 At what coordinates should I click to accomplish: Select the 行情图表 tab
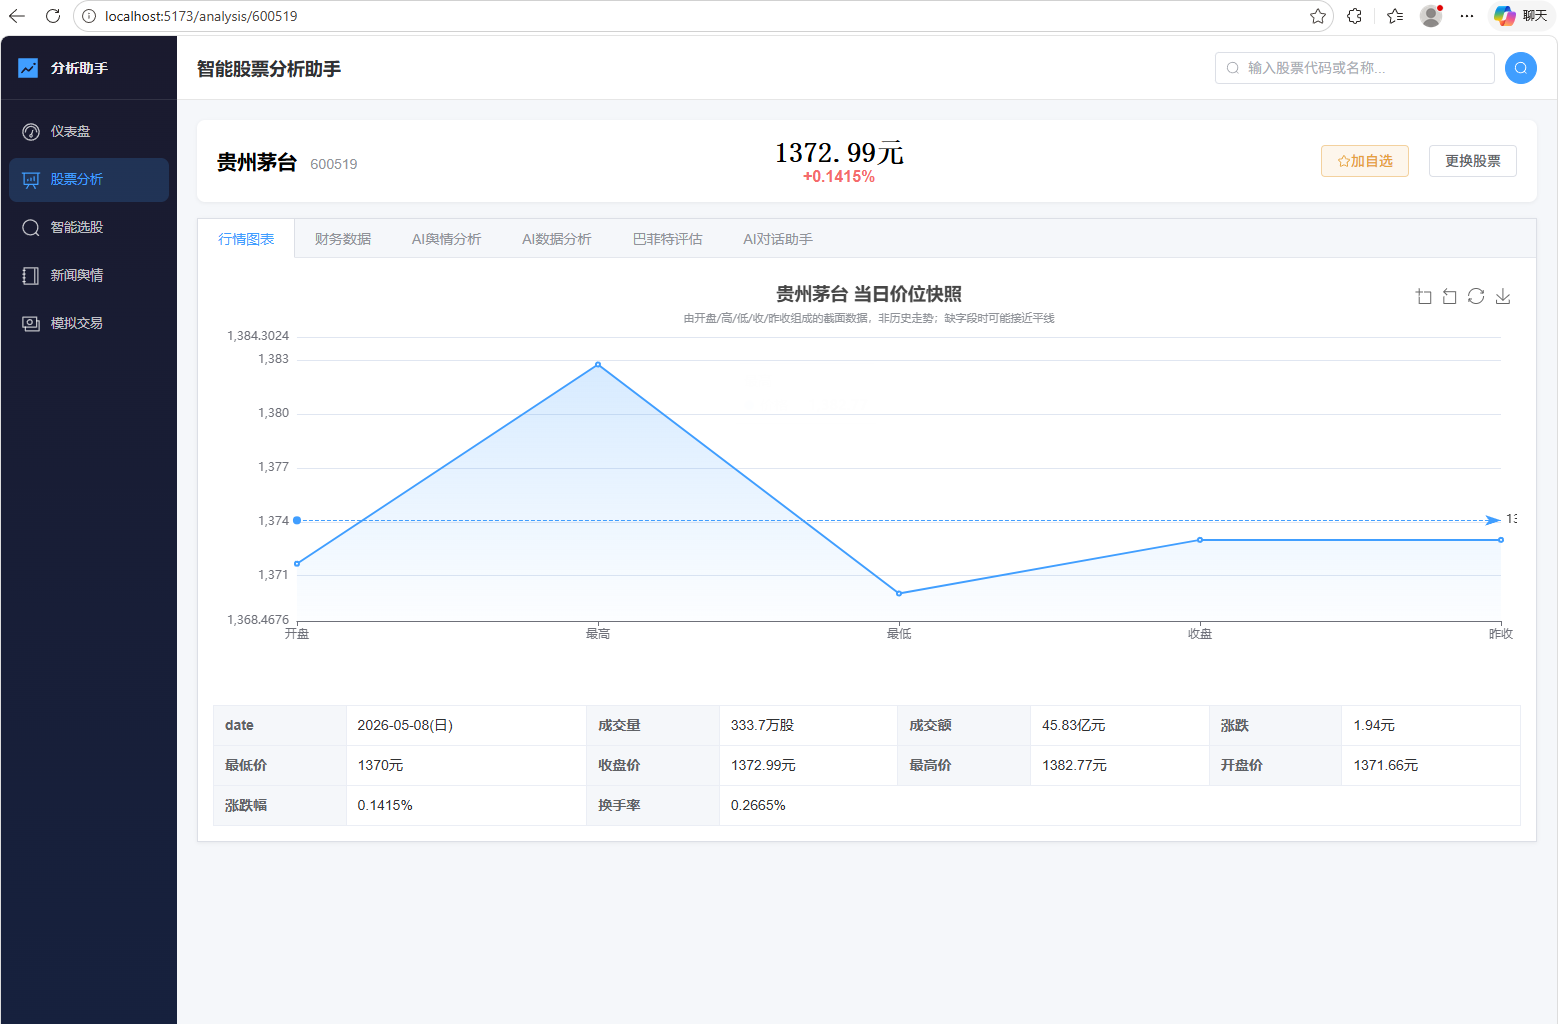point(246,239)
